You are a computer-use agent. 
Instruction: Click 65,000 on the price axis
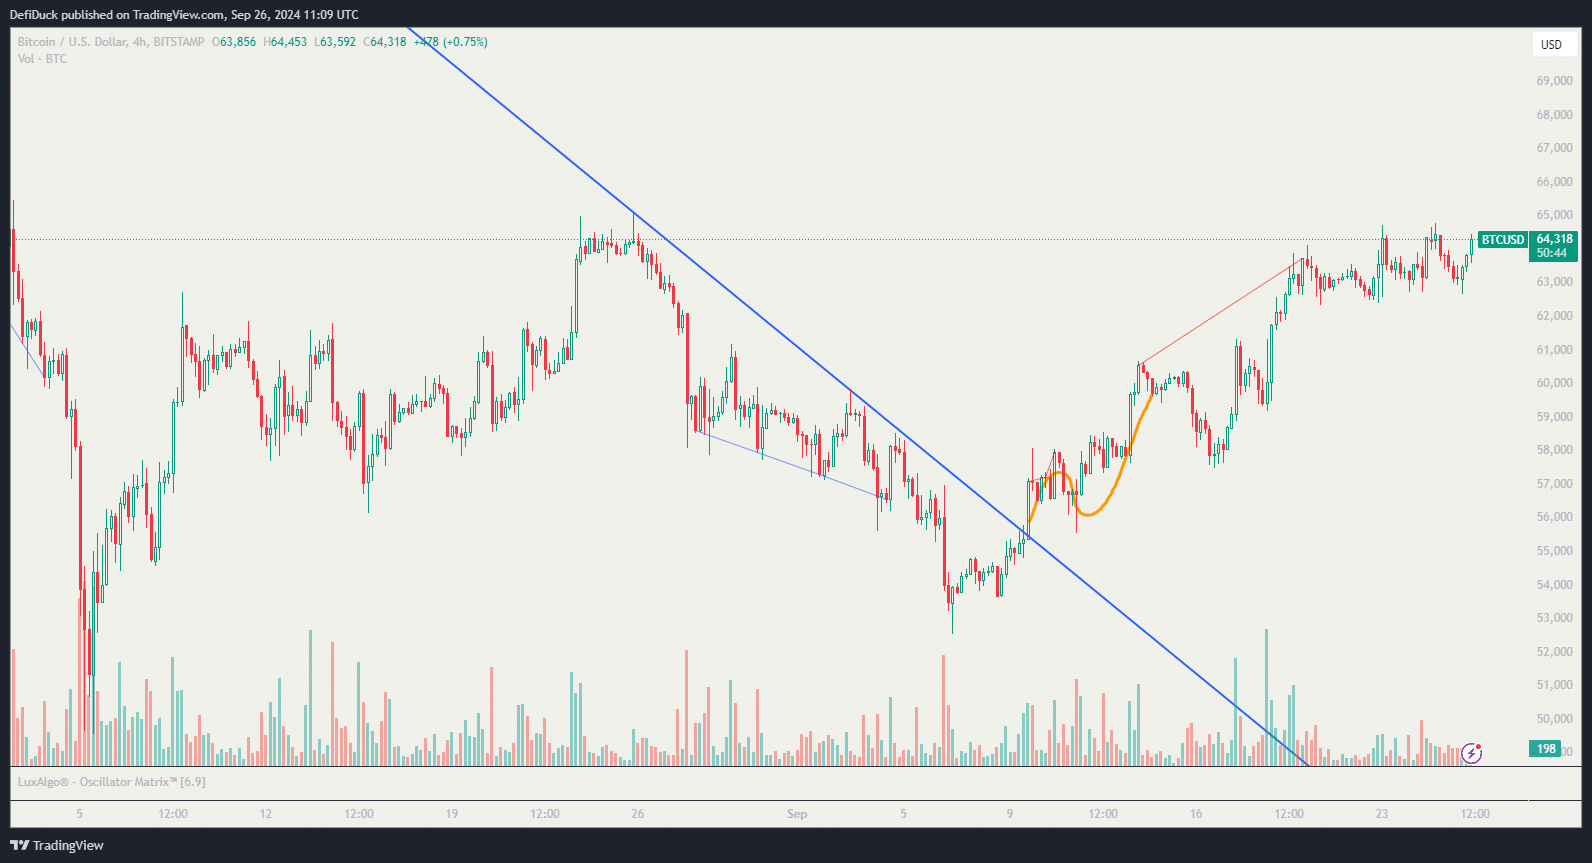(x=1554, y=215)
